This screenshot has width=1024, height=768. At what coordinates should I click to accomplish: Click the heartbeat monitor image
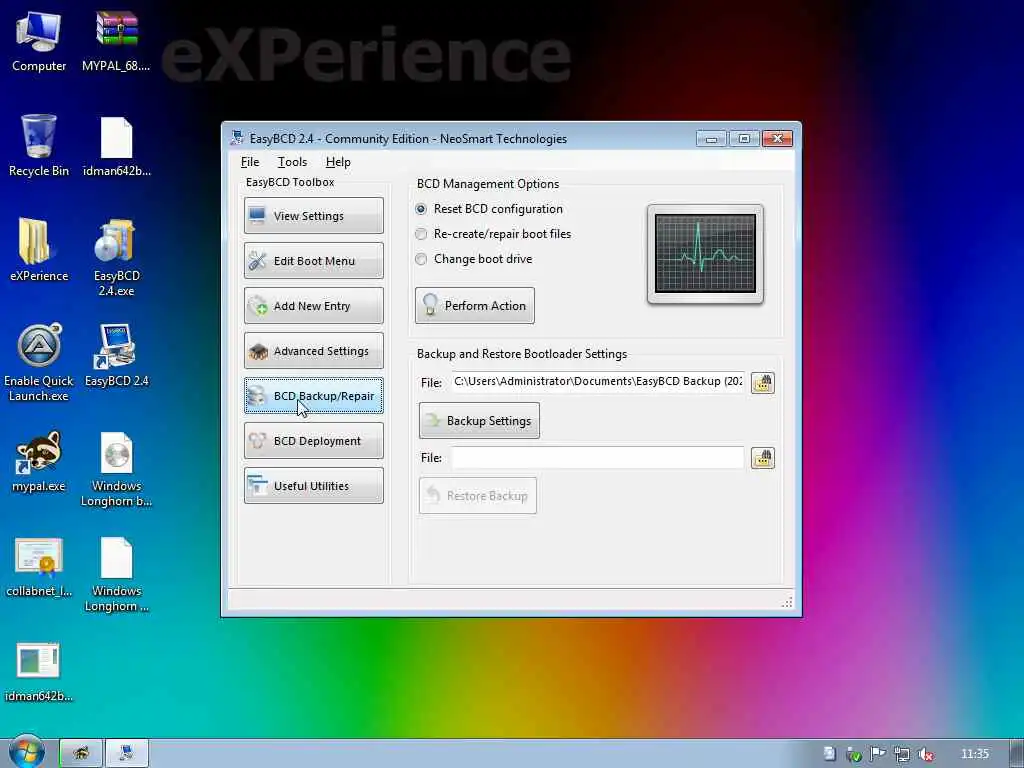pyautogui.click(x=705, y=253)
